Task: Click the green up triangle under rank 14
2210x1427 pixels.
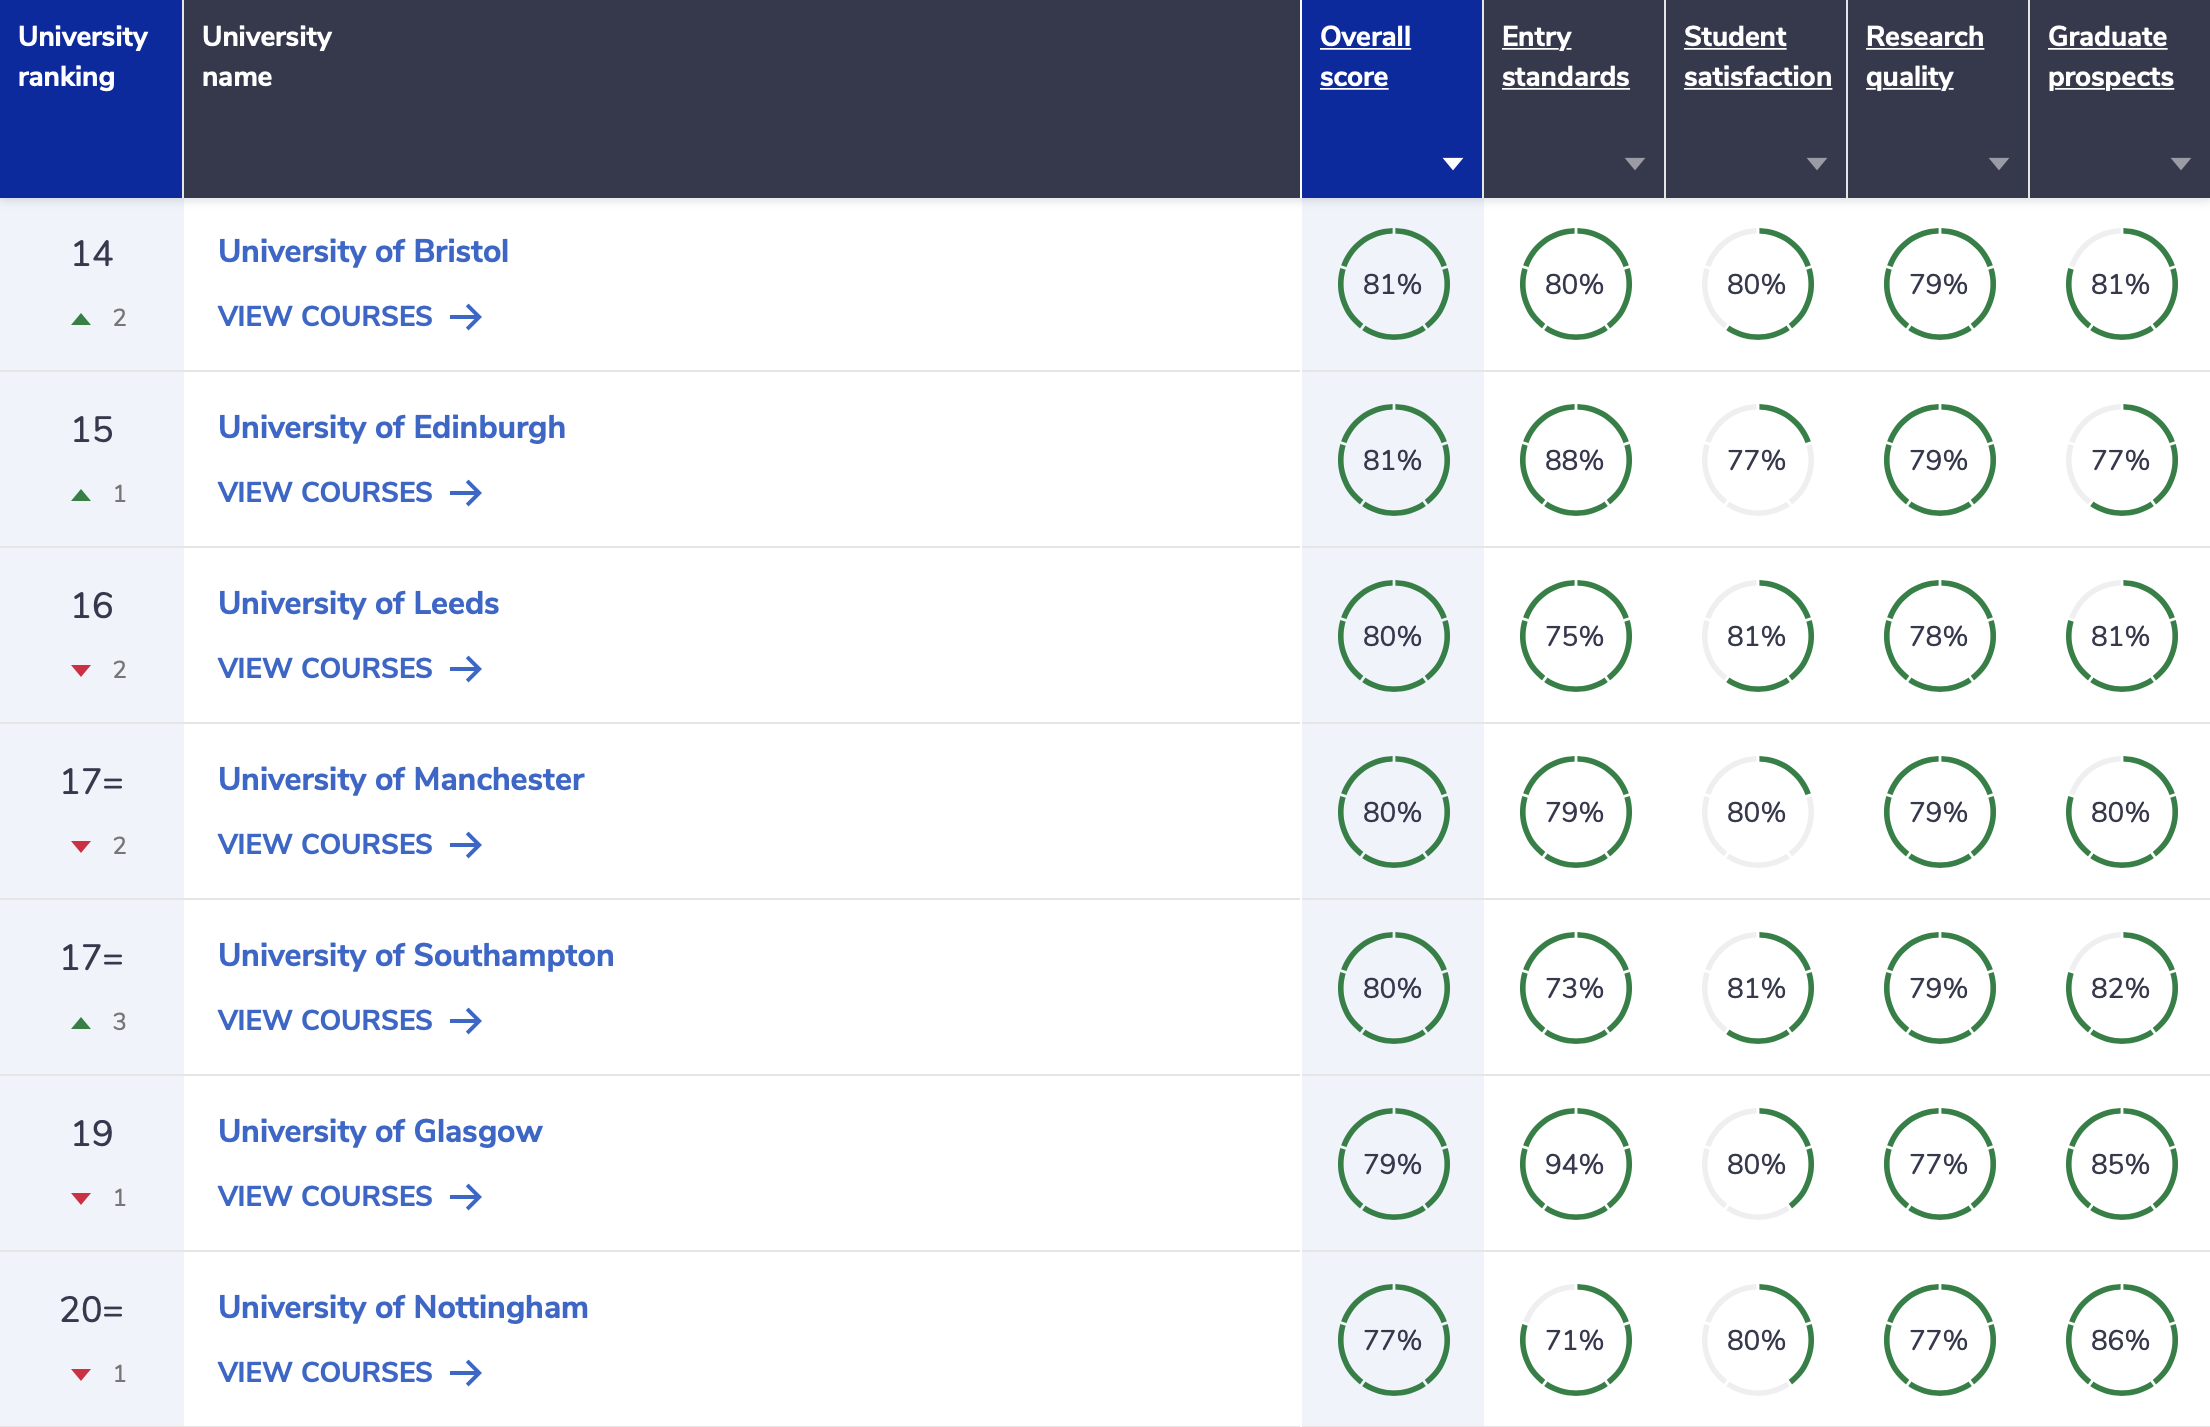Action: pyautogui.click(x=82, y=319)
